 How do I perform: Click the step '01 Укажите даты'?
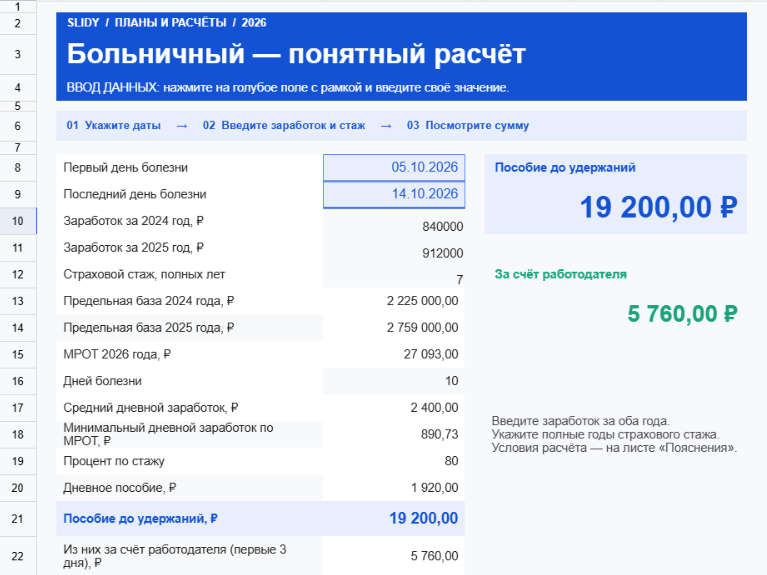[113, 125]
